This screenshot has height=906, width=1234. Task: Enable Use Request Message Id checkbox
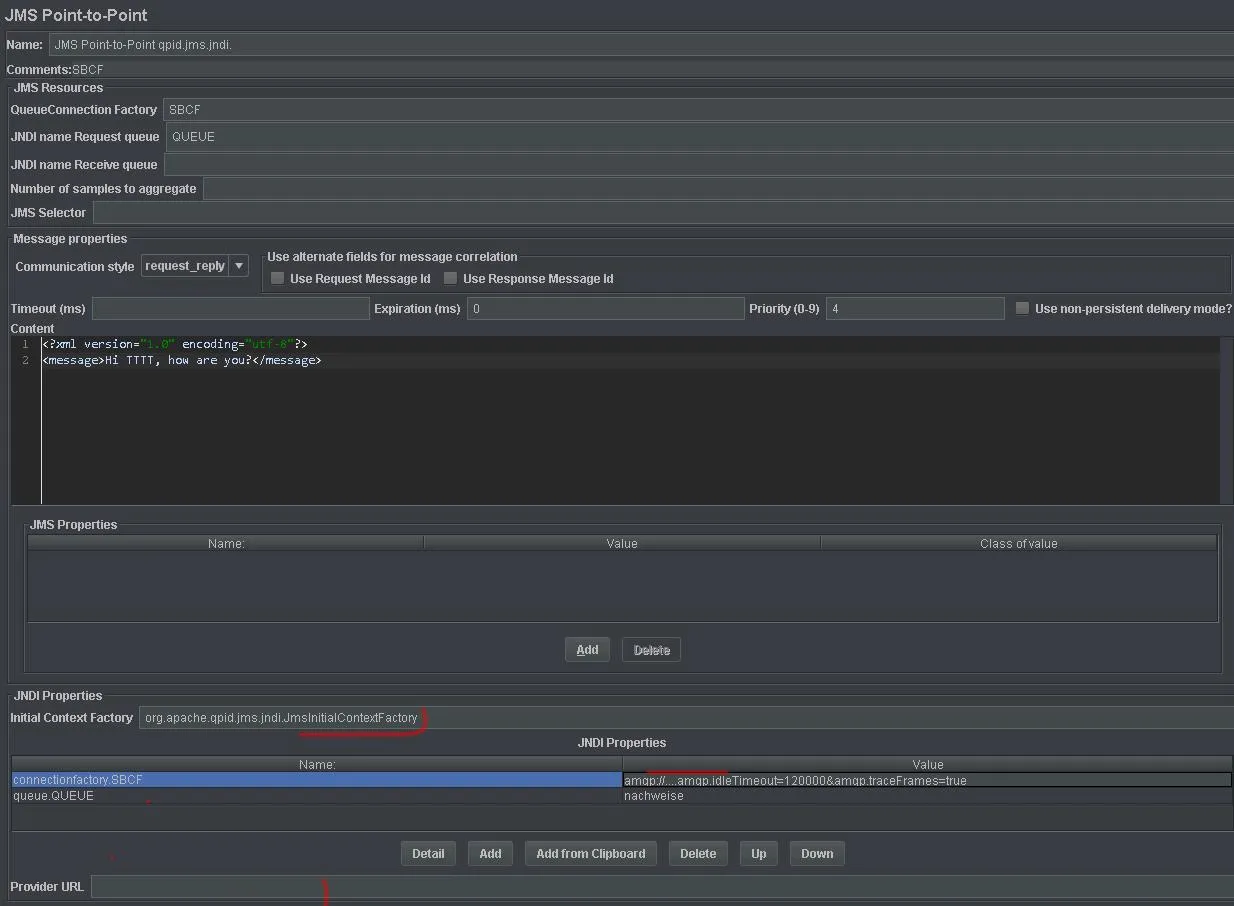278,279
